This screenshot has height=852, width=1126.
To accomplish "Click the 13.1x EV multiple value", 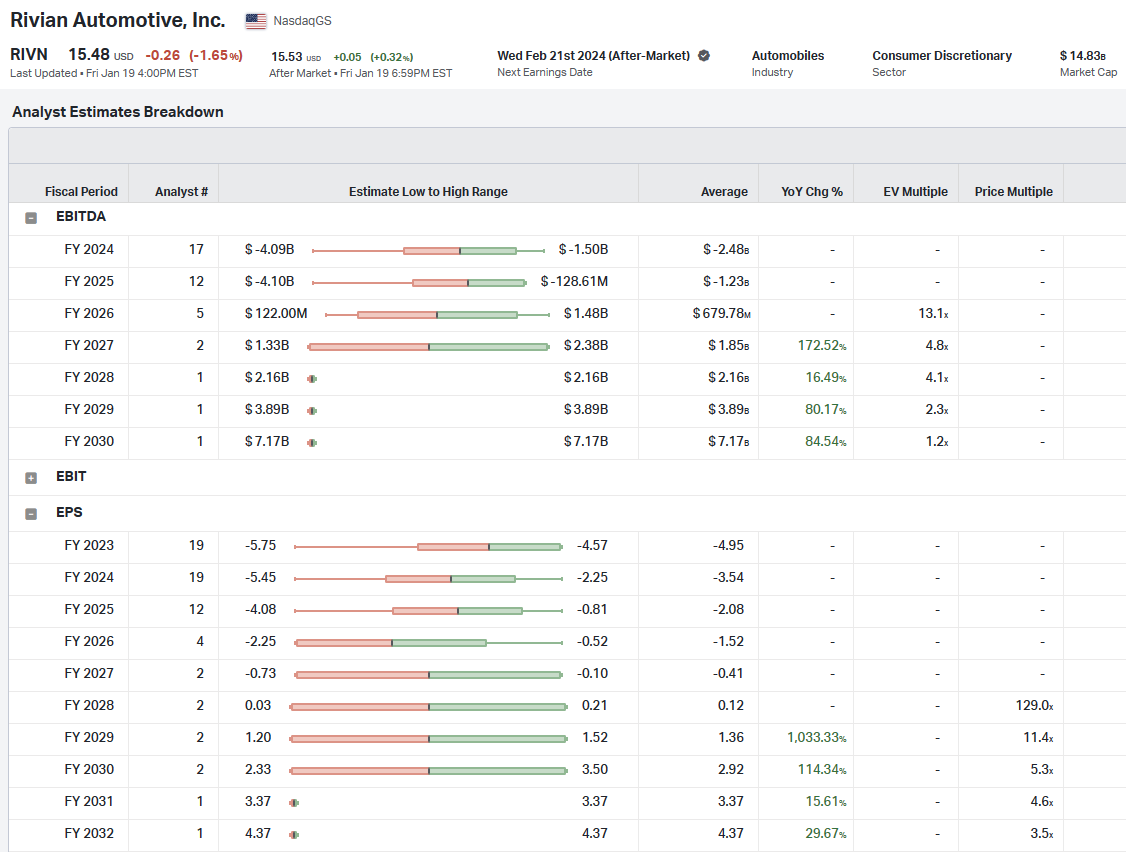I will 934,314.
